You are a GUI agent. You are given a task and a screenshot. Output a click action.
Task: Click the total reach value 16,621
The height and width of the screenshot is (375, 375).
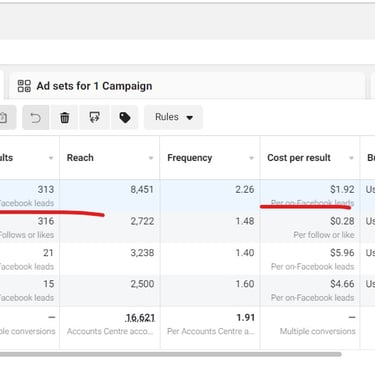(140, 318)
